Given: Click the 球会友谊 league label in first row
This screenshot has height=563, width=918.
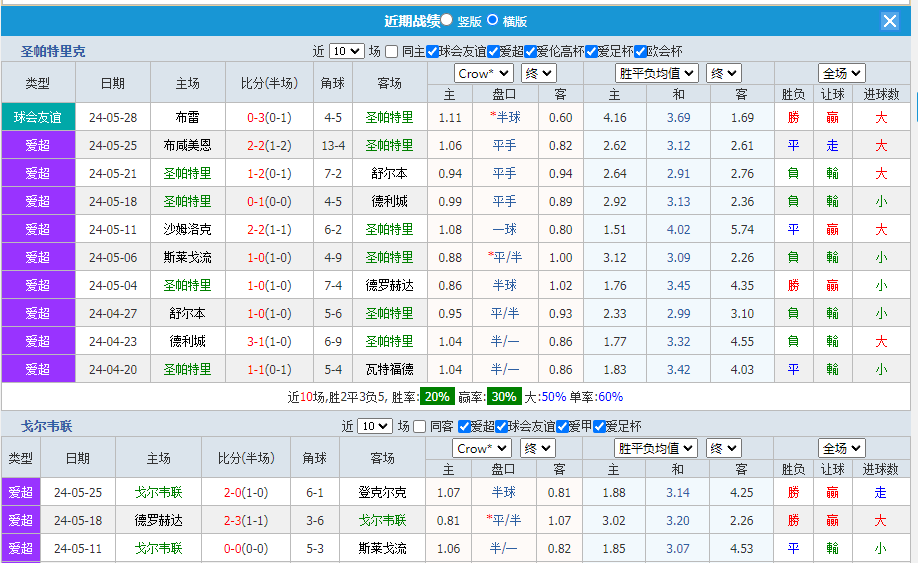Looking at the screenshot, I should pos(38,117).
